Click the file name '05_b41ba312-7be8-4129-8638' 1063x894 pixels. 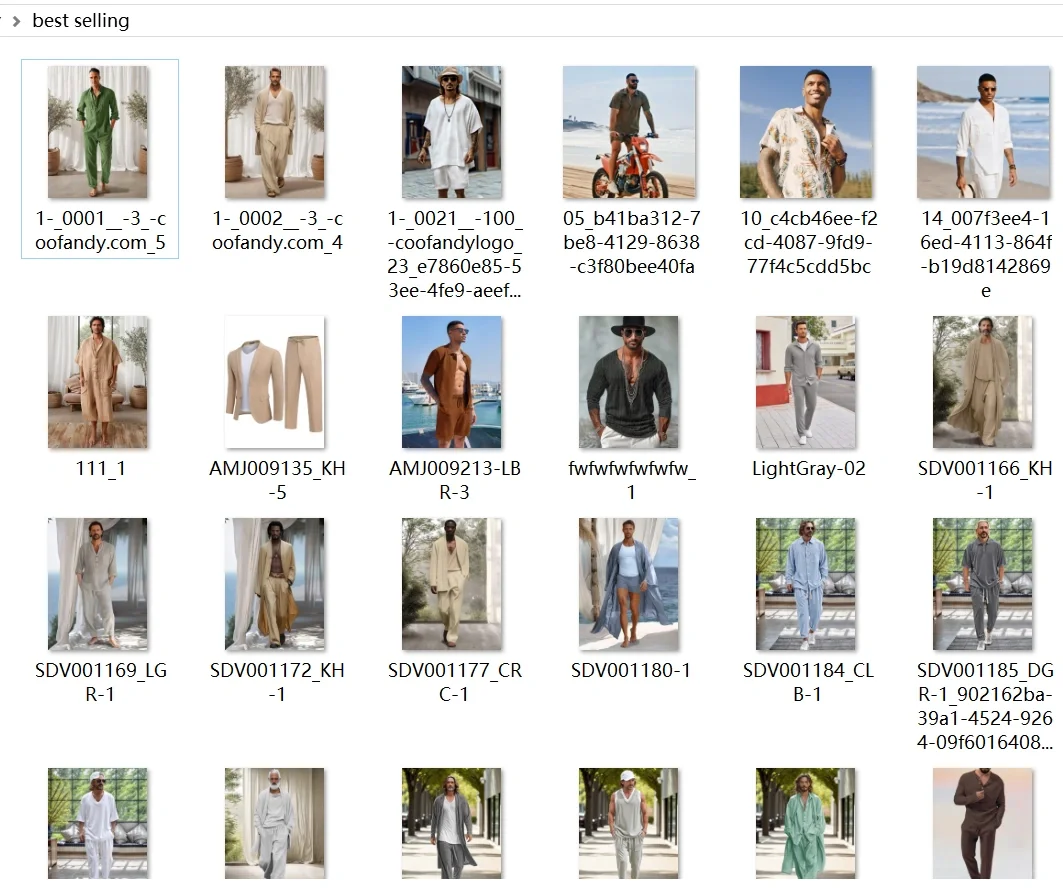click(631, 243)
